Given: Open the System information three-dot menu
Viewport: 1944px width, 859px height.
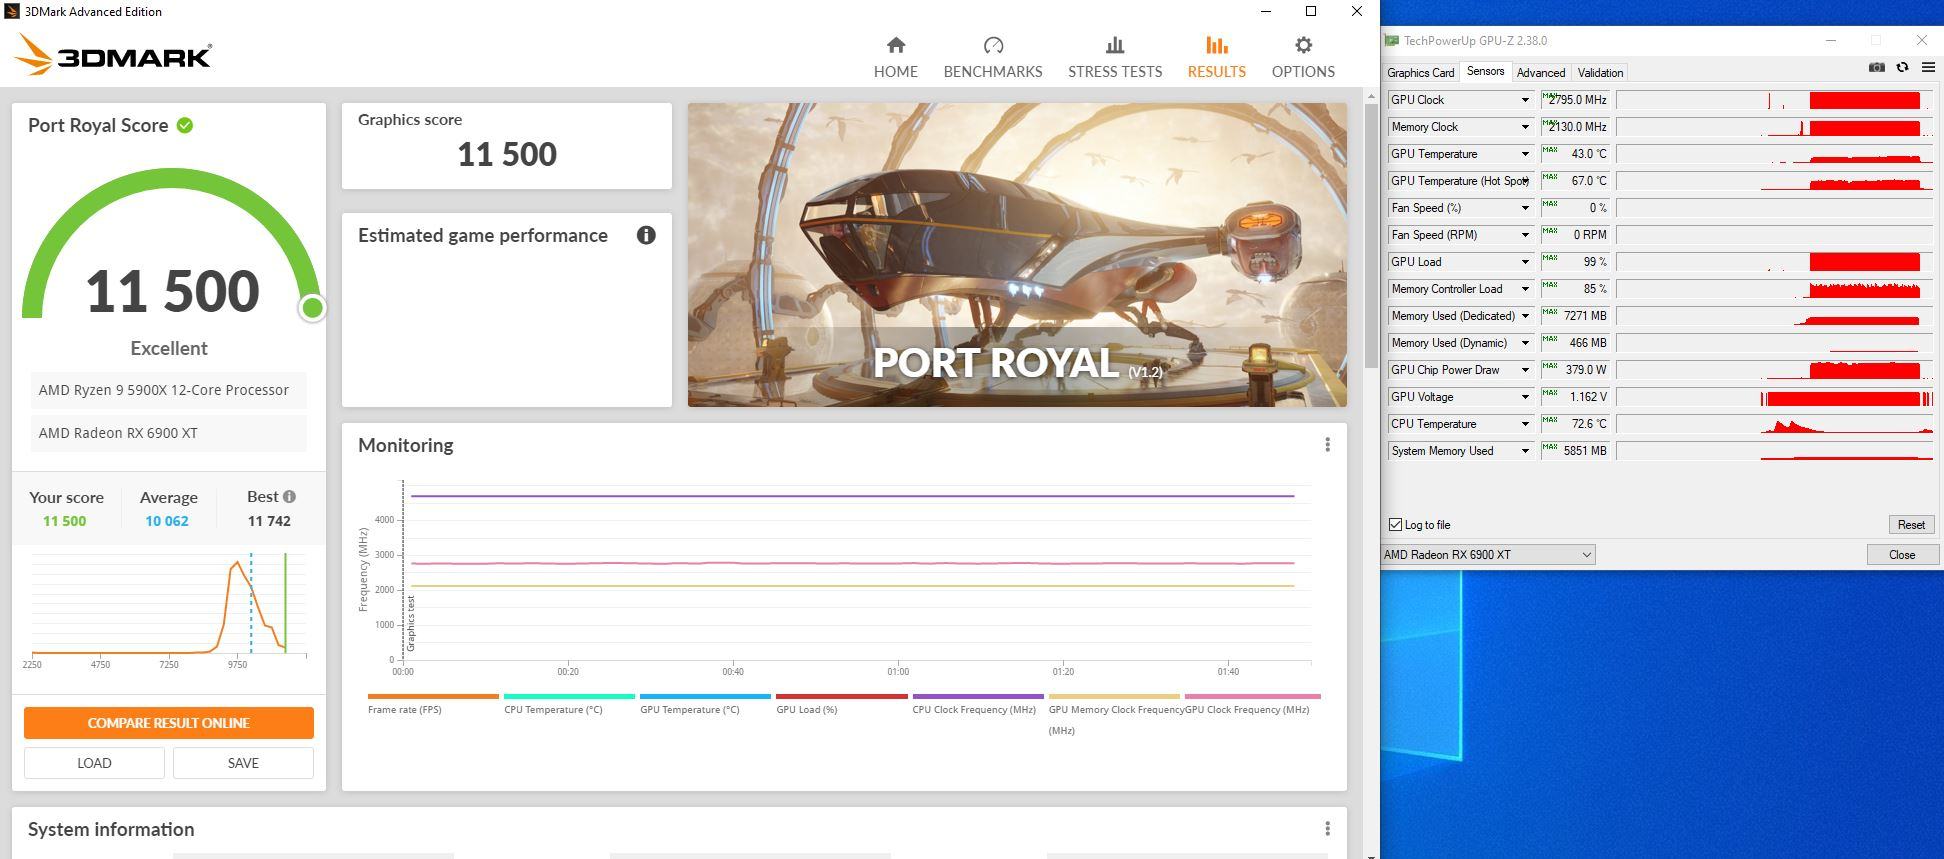Looking at the screenshot, I should (x=1327, y=829).
